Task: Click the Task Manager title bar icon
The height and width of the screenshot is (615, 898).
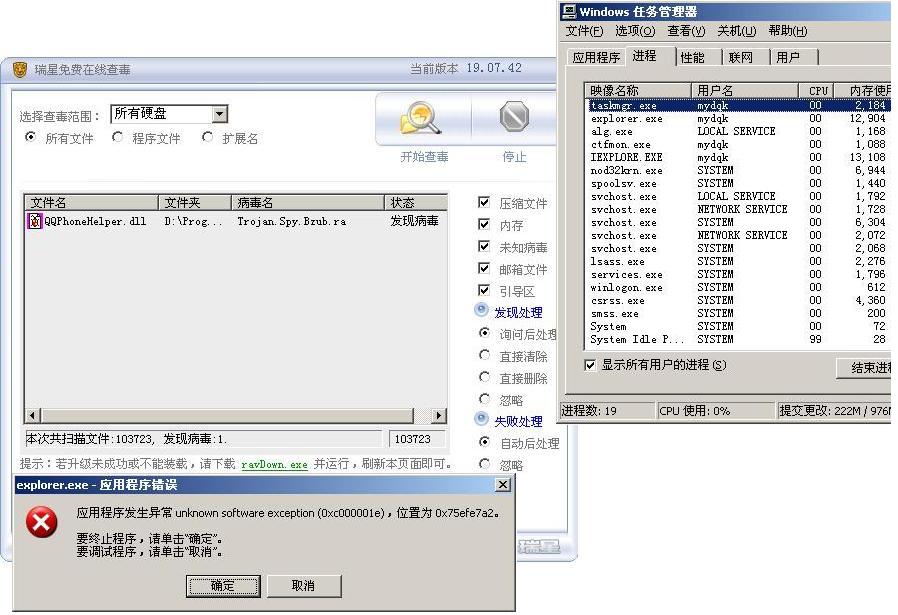Action: pos(569,11)
